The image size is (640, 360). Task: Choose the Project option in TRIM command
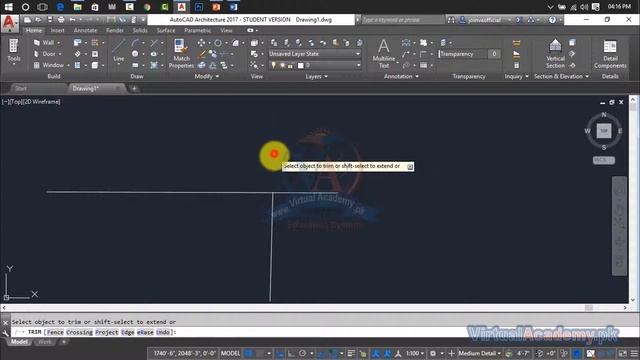tap(107, 332)
